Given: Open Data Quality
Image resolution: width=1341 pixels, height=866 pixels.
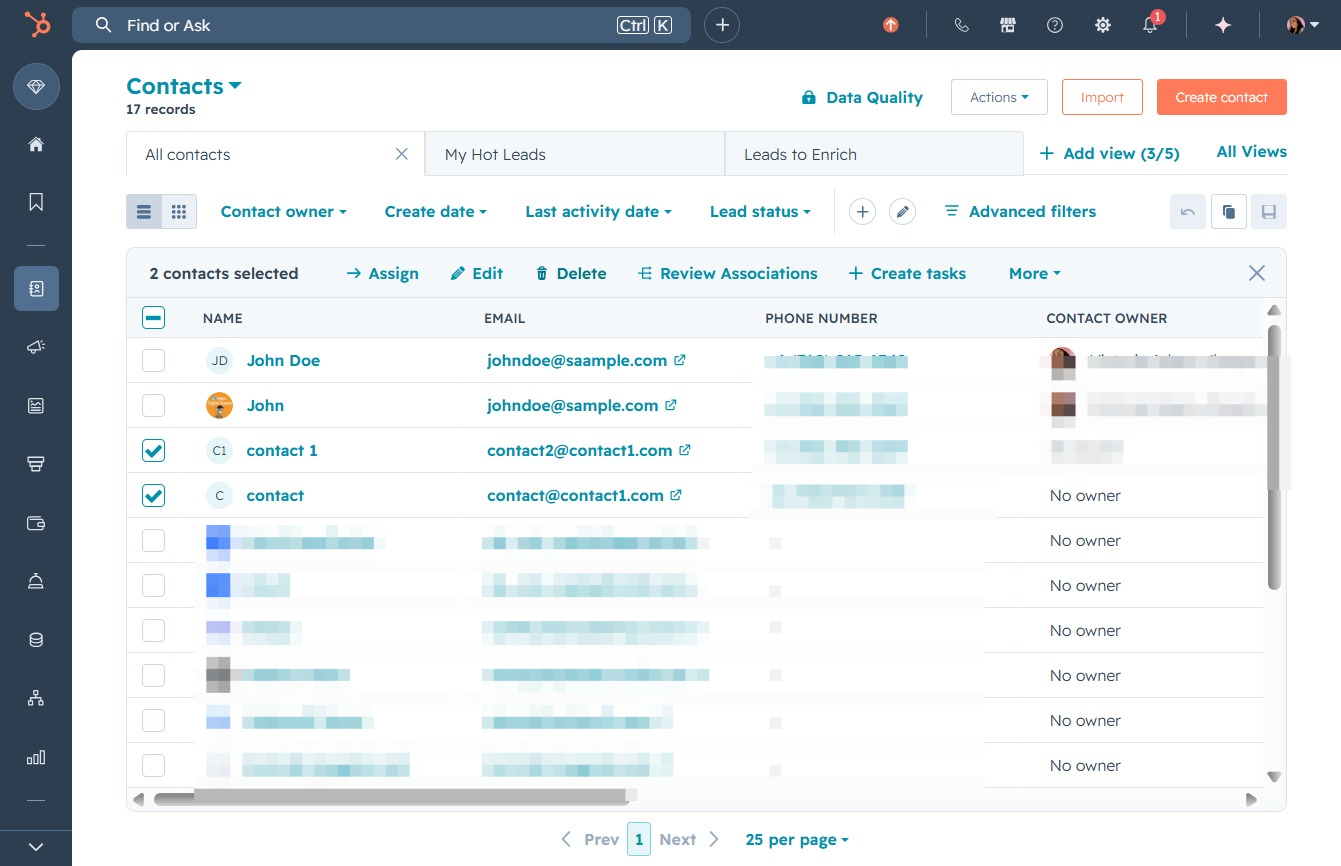Looking at the screenshot, I should tap(862, 98).
